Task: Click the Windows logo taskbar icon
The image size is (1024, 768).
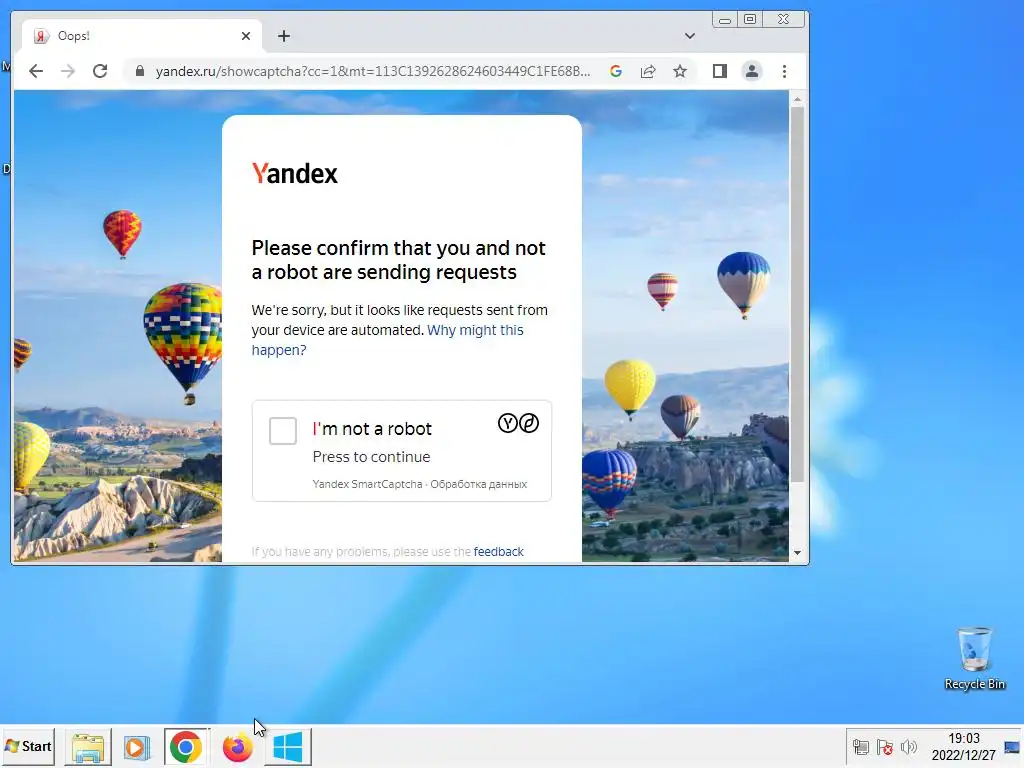Action: click(288, 747)
